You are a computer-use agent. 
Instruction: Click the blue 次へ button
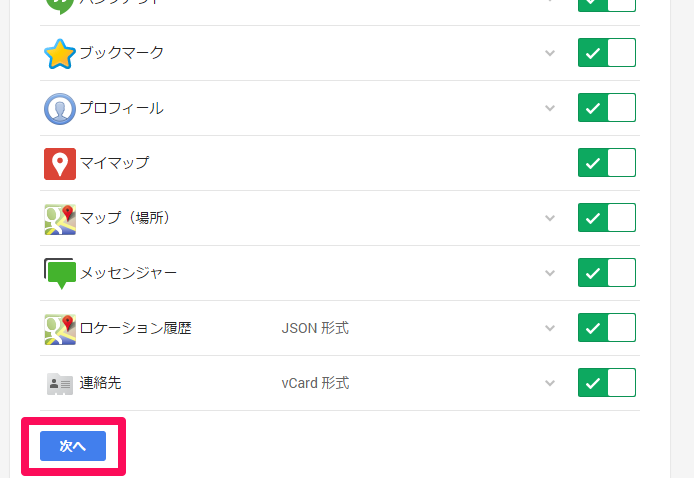(73, 446)
